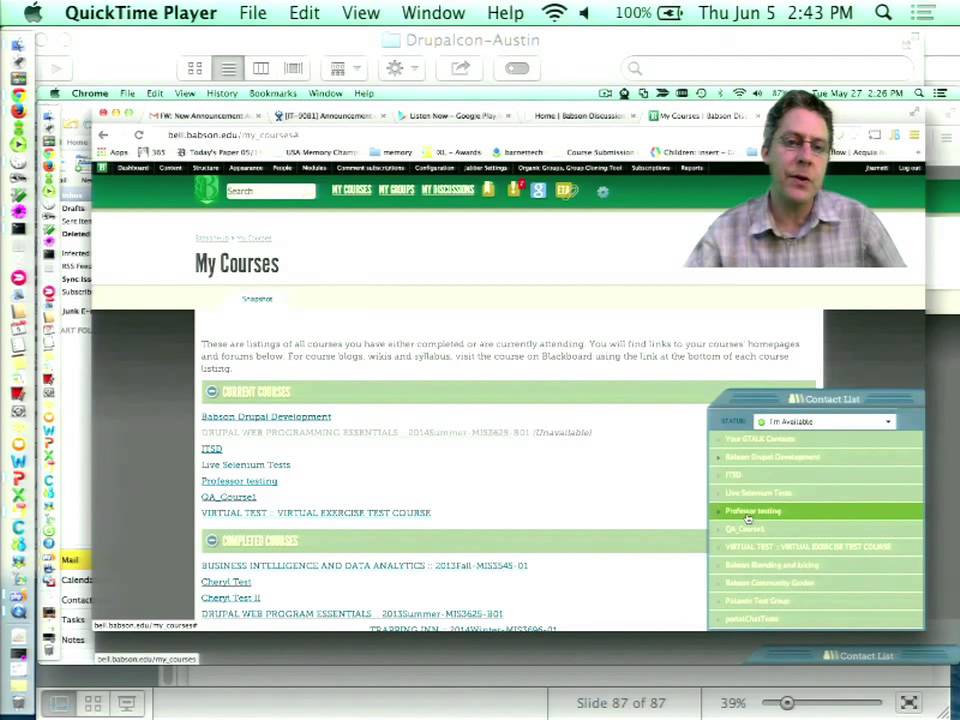Open QuickTime Player Window menu
The height and width of the screenshot is (720, 960).
point(433,13)
